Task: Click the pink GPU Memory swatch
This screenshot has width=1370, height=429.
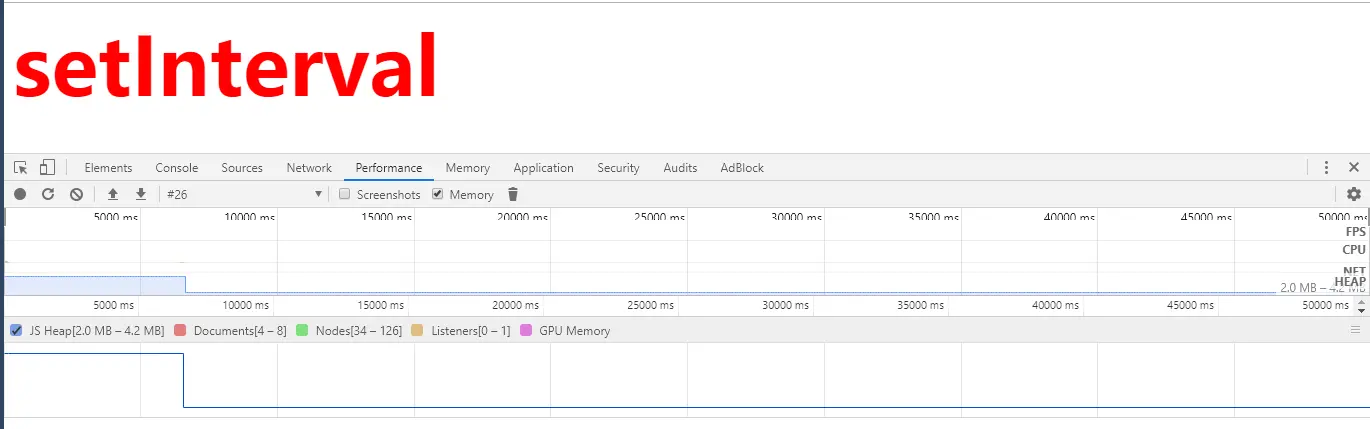Action: click(x=526, y=331)
